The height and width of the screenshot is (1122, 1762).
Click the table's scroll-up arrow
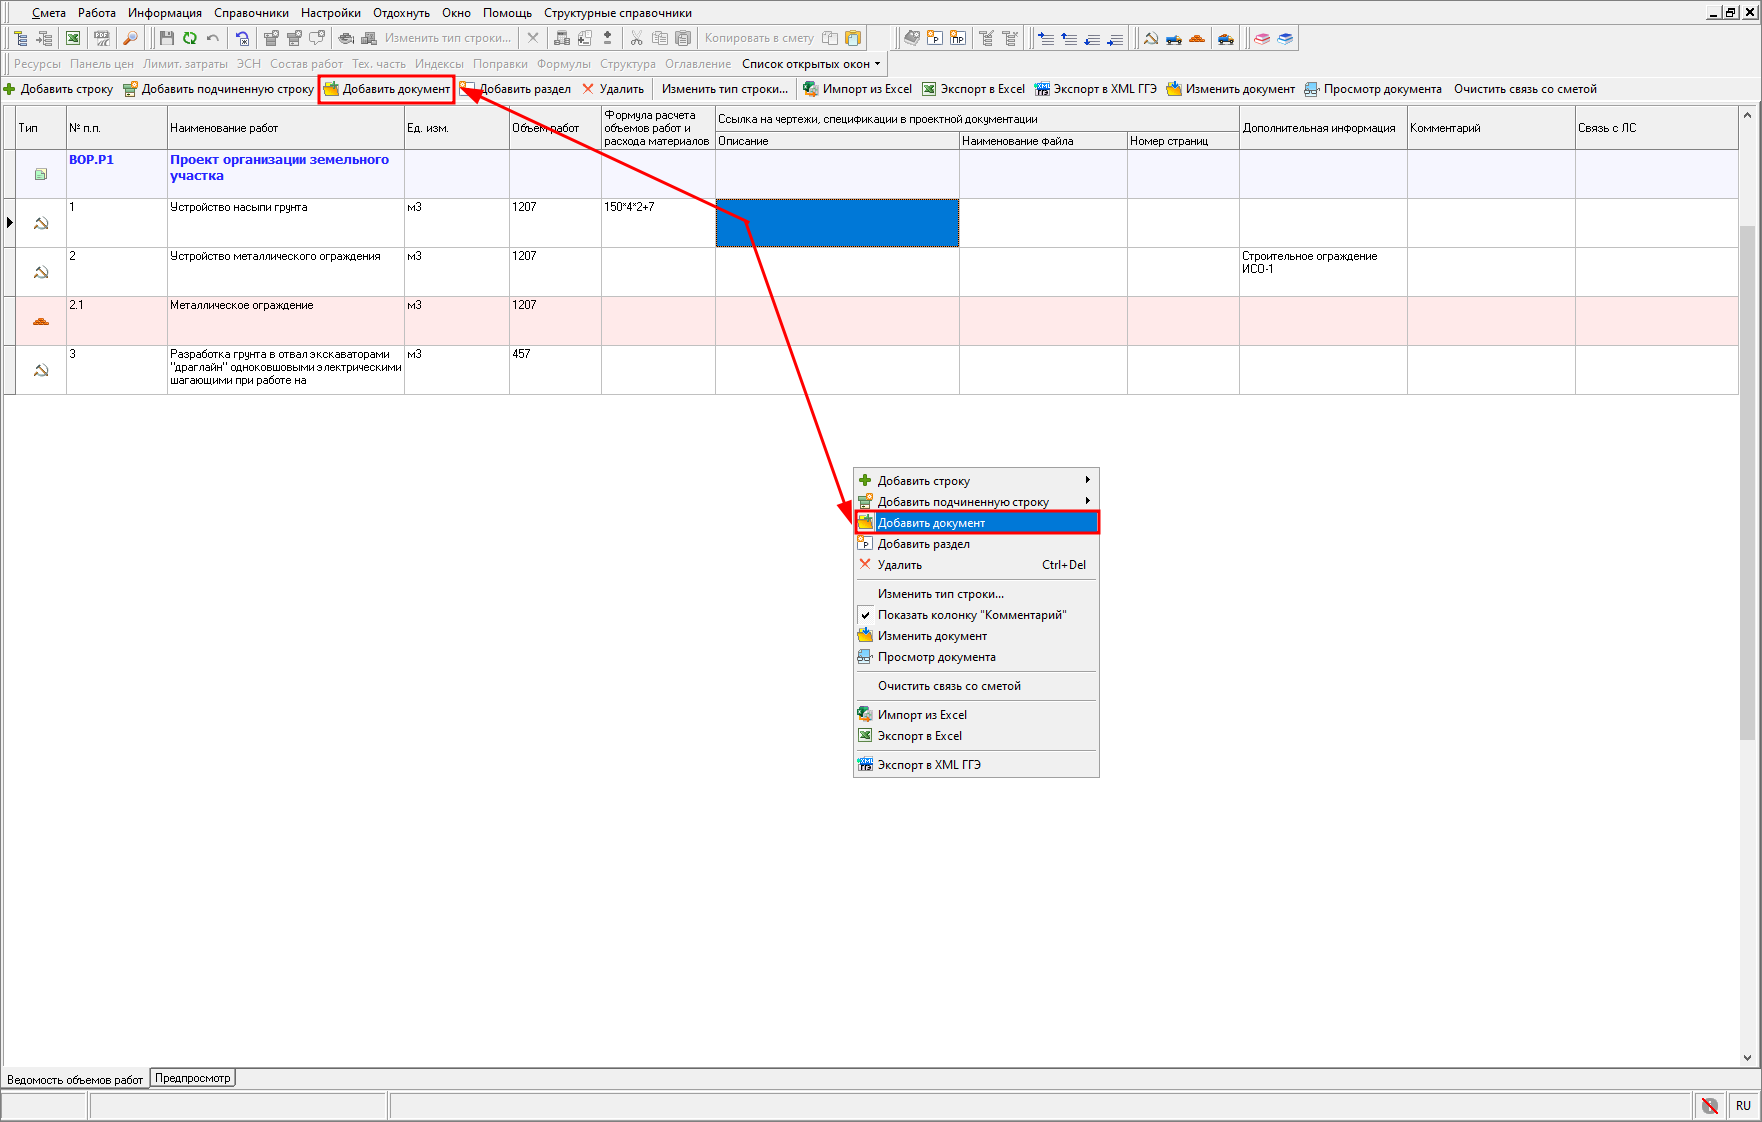[1747, 115]
